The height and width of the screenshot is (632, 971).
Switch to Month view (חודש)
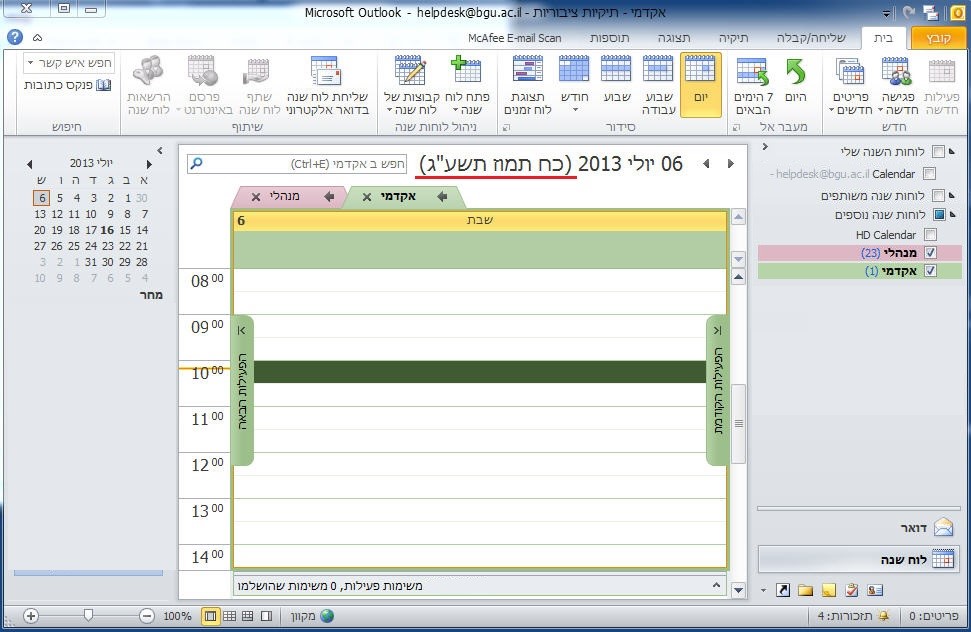click(x=575, y=84)
